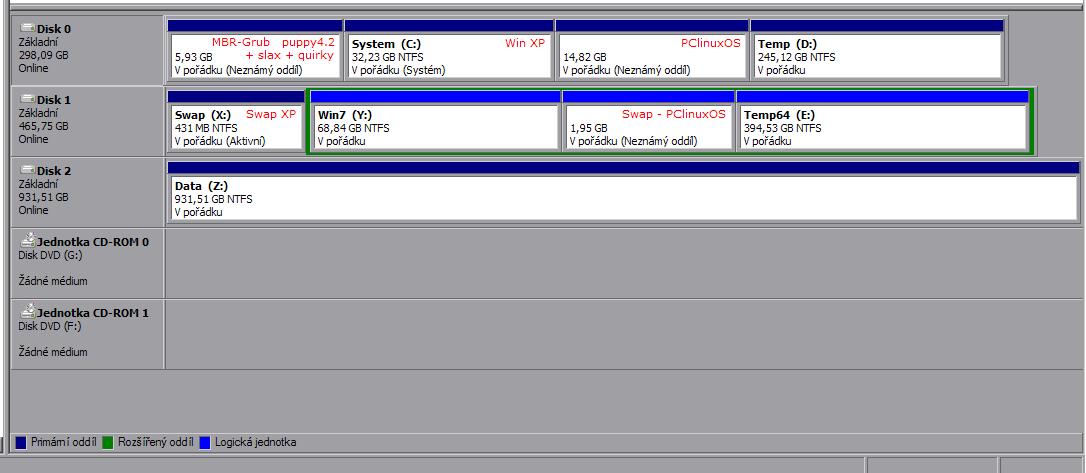Screen dimensions: 1086x473
Task: Click the Disk DVD (F:) text
Action: (x=50, y=325)
